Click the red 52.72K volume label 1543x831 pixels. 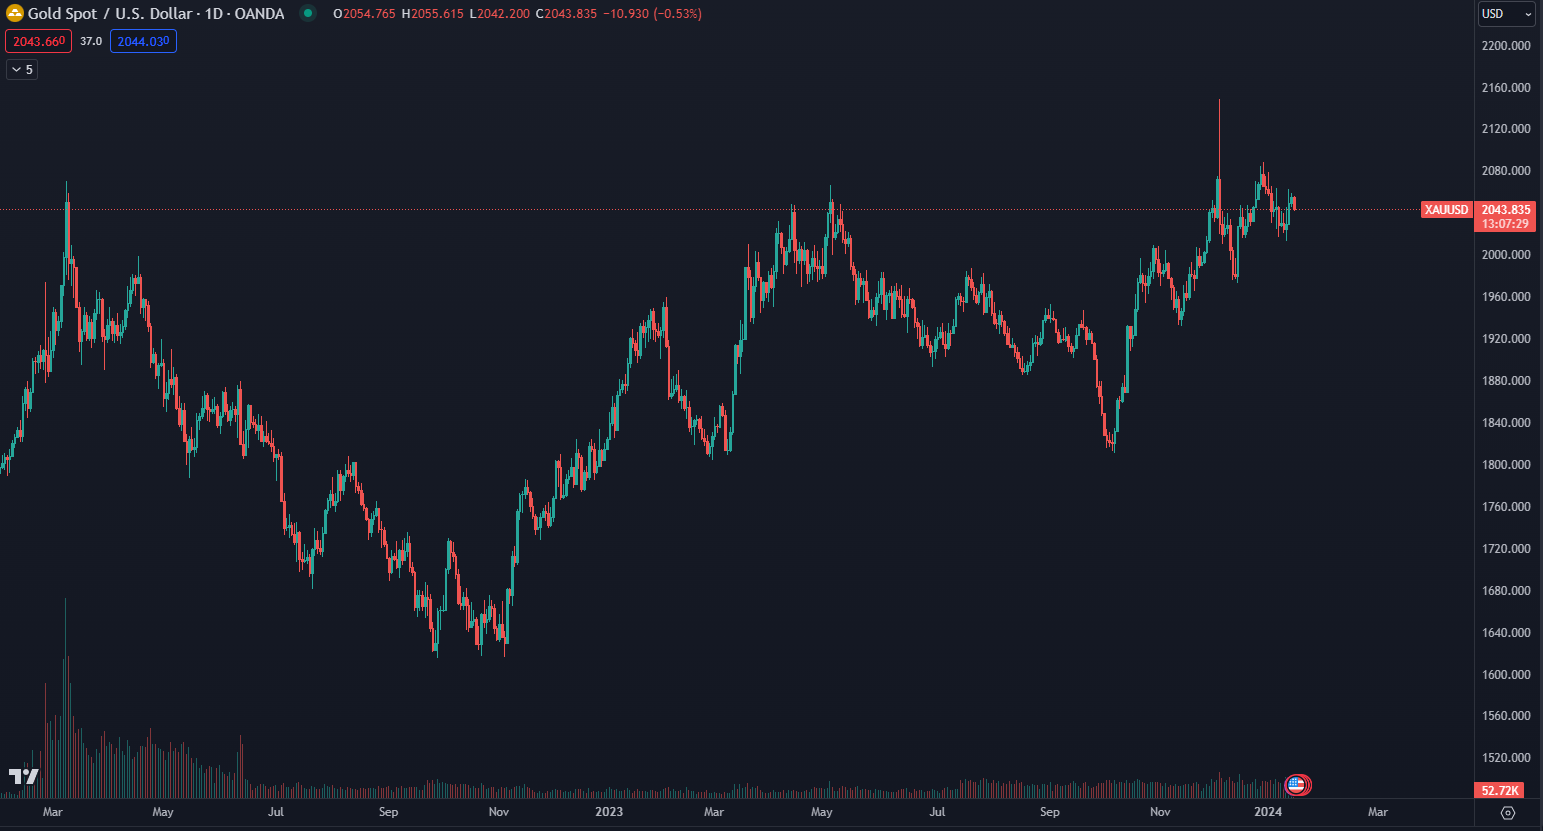1500,790
